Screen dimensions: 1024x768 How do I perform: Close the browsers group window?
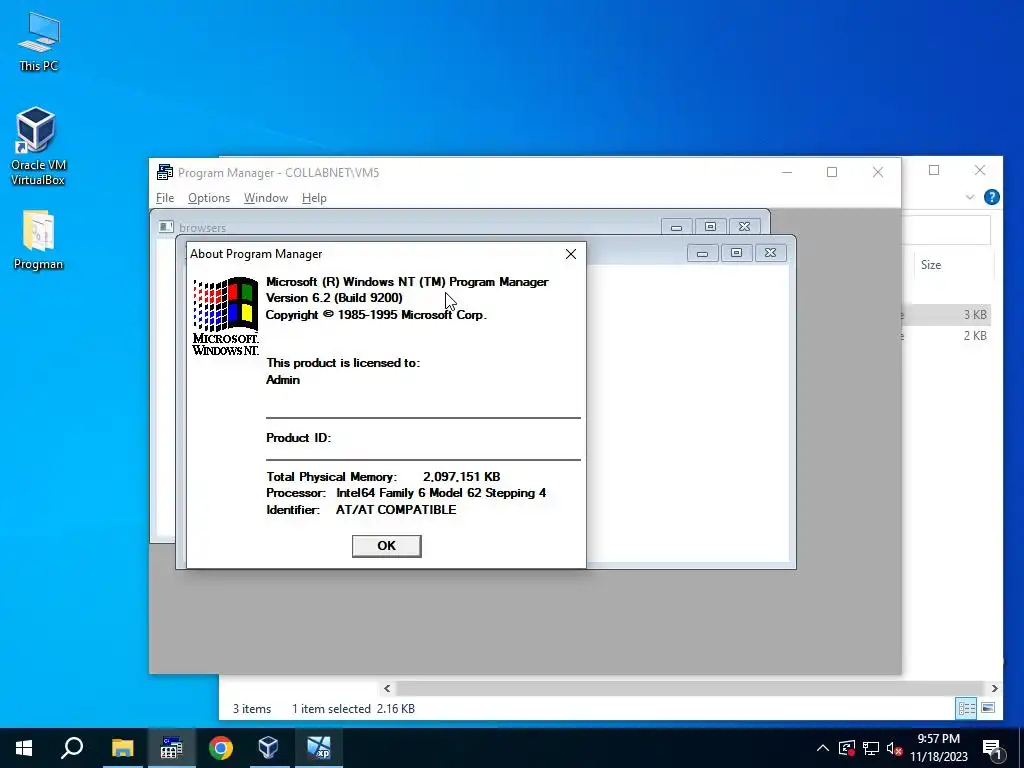[744, 227]
